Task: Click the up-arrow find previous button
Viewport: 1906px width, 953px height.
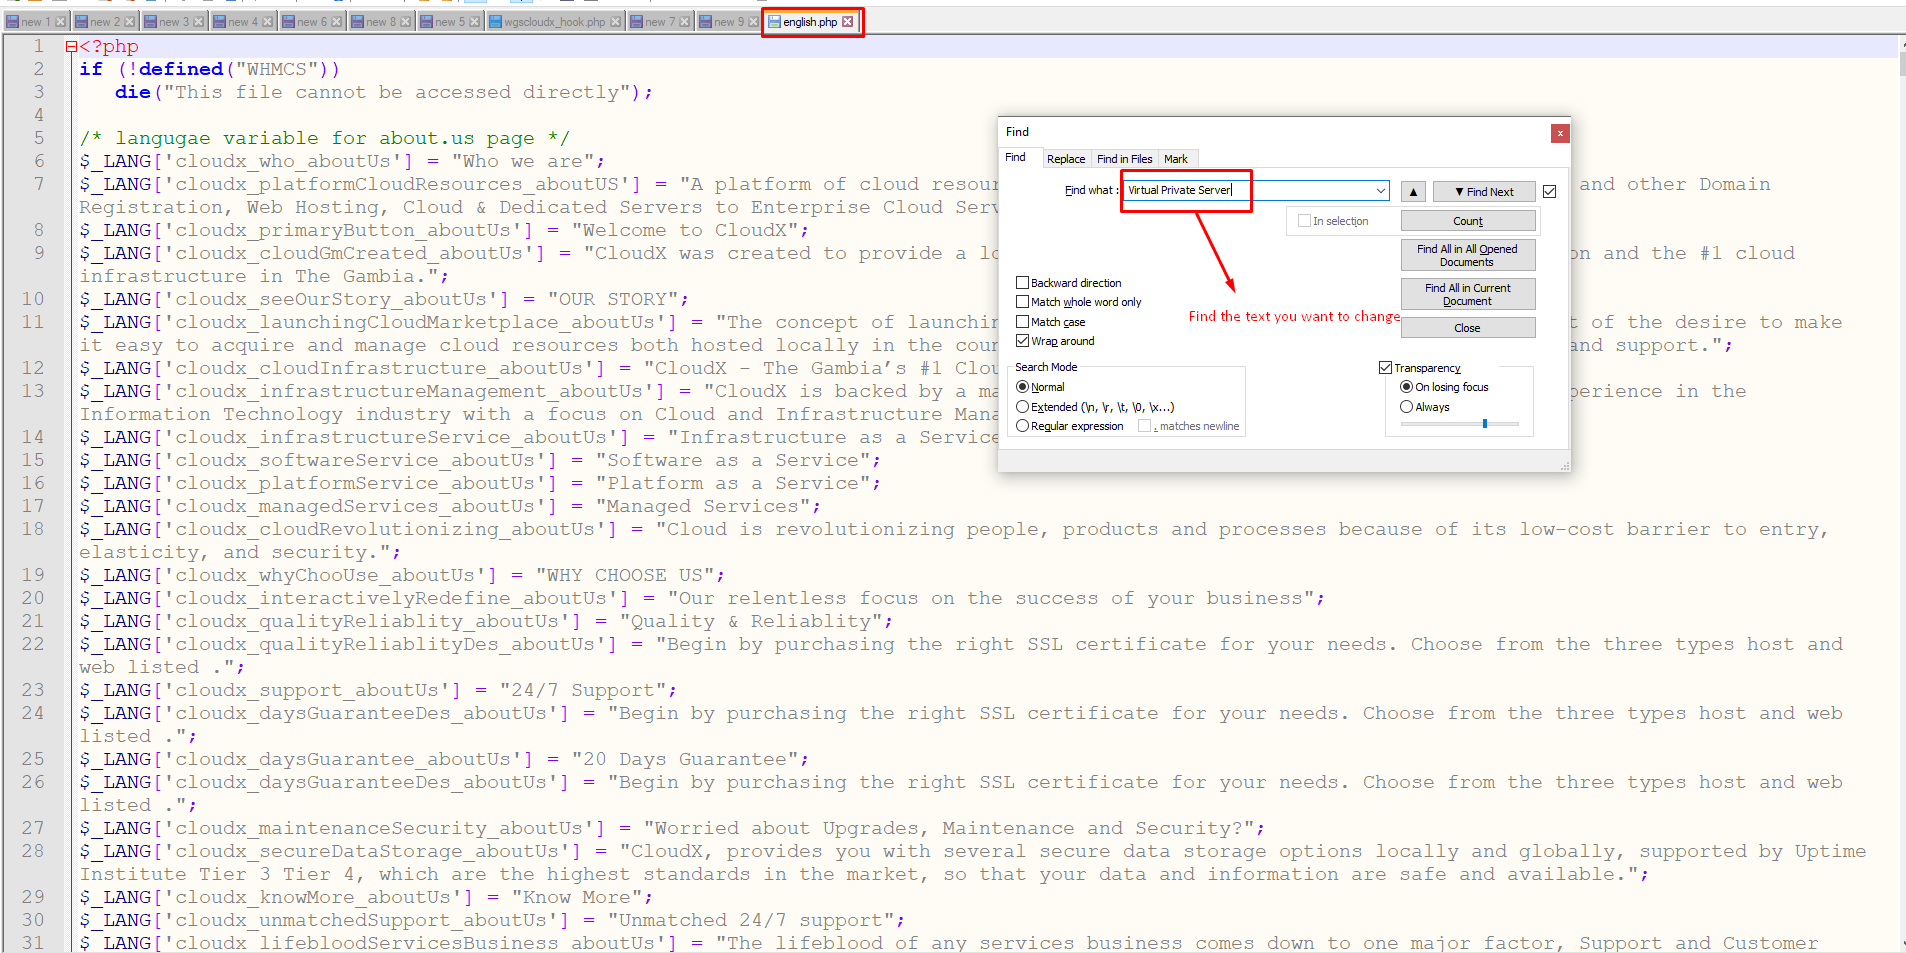Action: click(1413, 192)
